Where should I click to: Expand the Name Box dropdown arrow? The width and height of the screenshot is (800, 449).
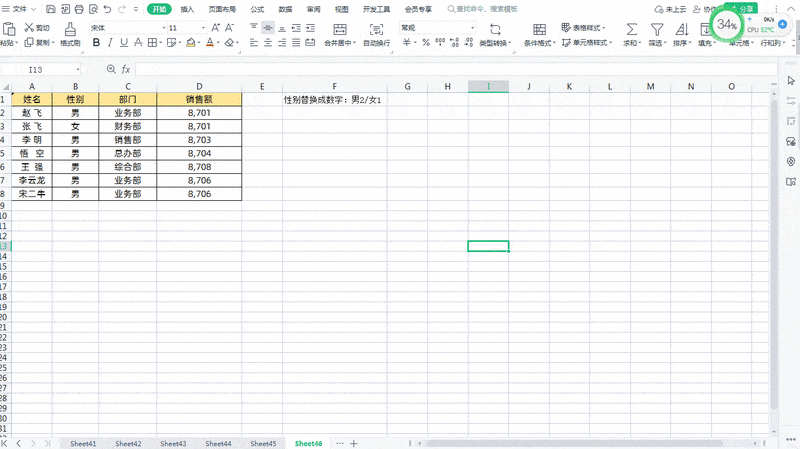point(78,69)
